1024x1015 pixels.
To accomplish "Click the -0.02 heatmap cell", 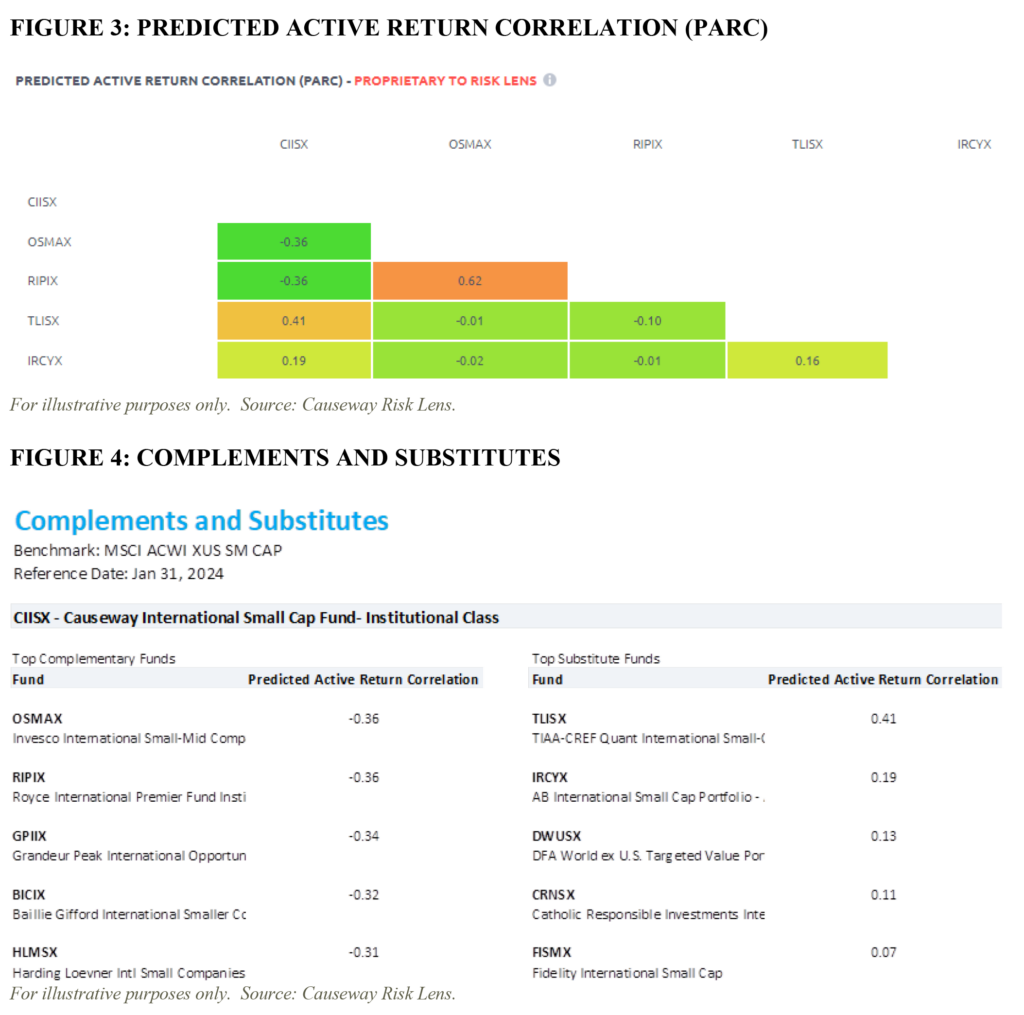I will pyautogui.click(x=470, y=361).
